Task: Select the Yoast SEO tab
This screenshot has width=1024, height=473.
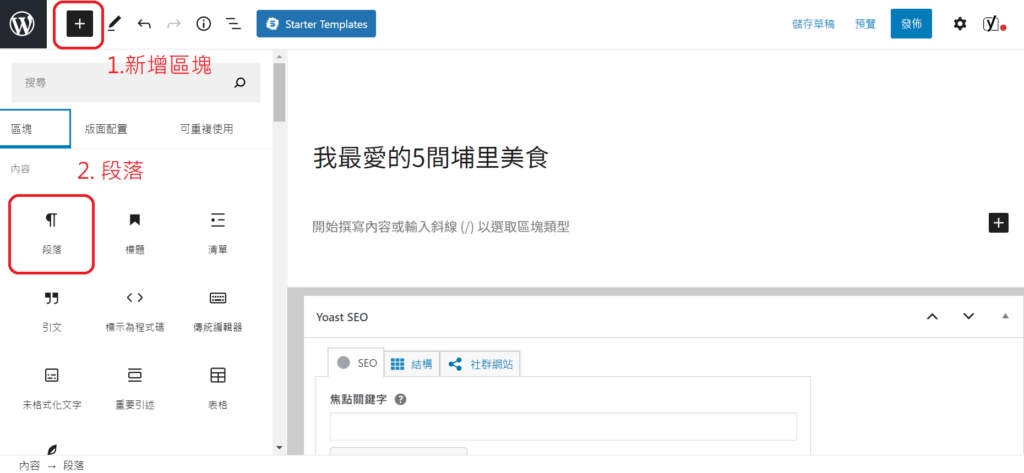Action: point(356,363)
